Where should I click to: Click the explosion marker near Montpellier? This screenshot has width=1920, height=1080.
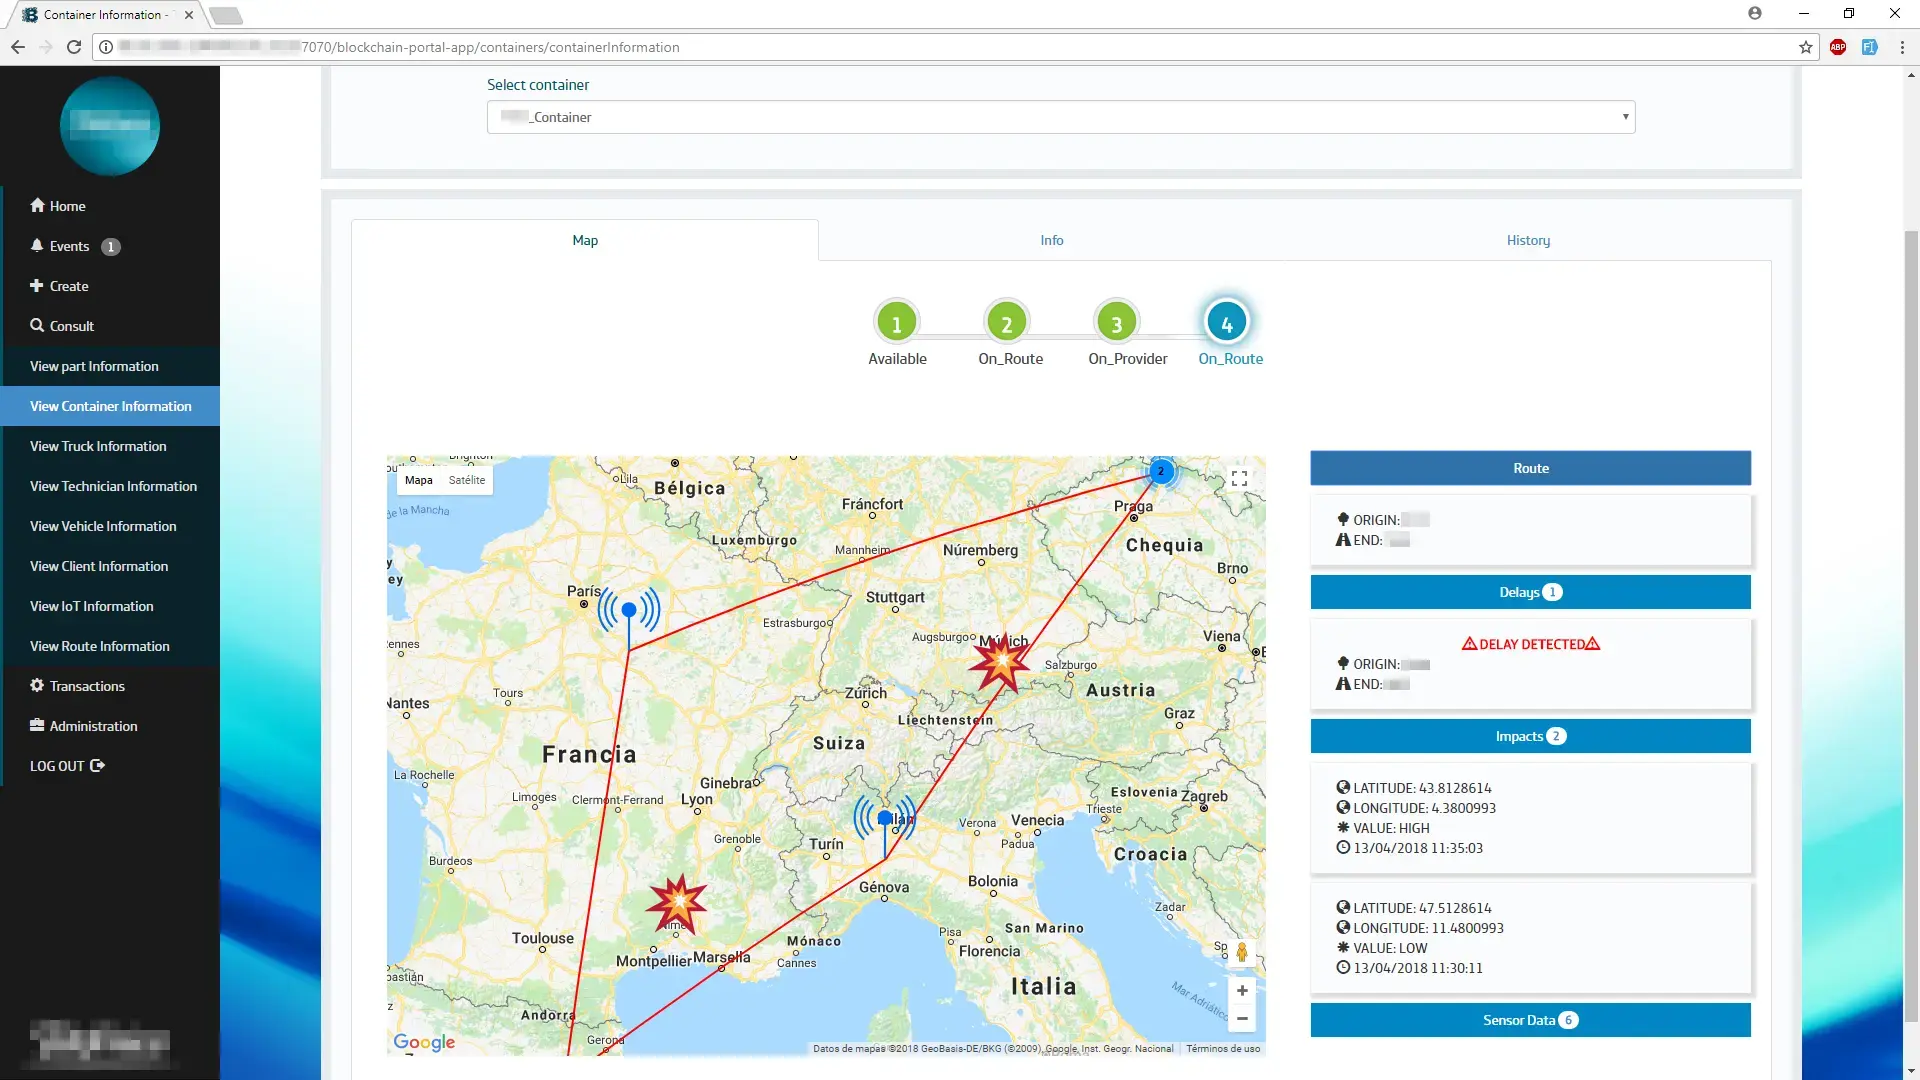coord(678,902)
